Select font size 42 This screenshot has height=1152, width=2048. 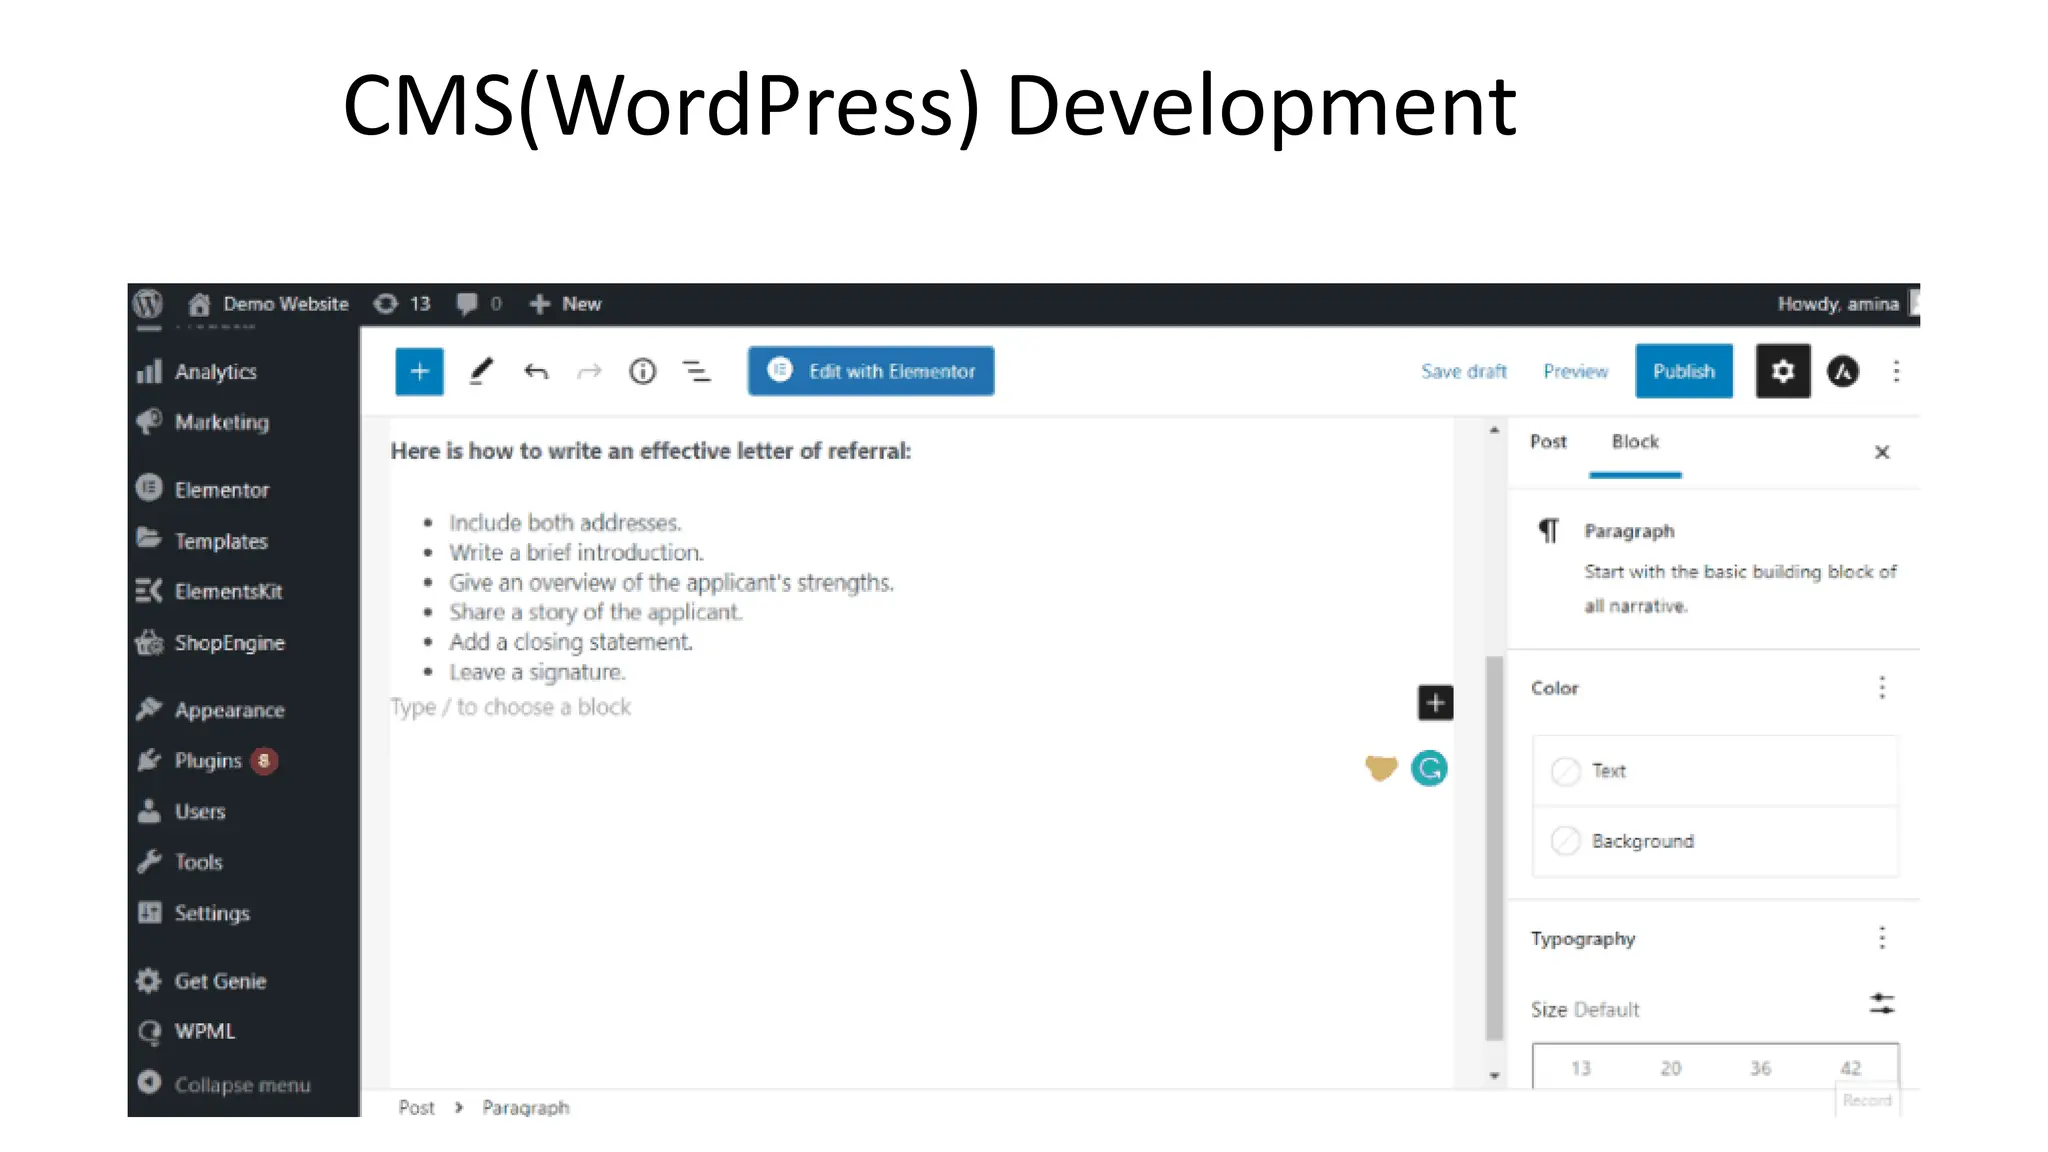(1850, 1068)
